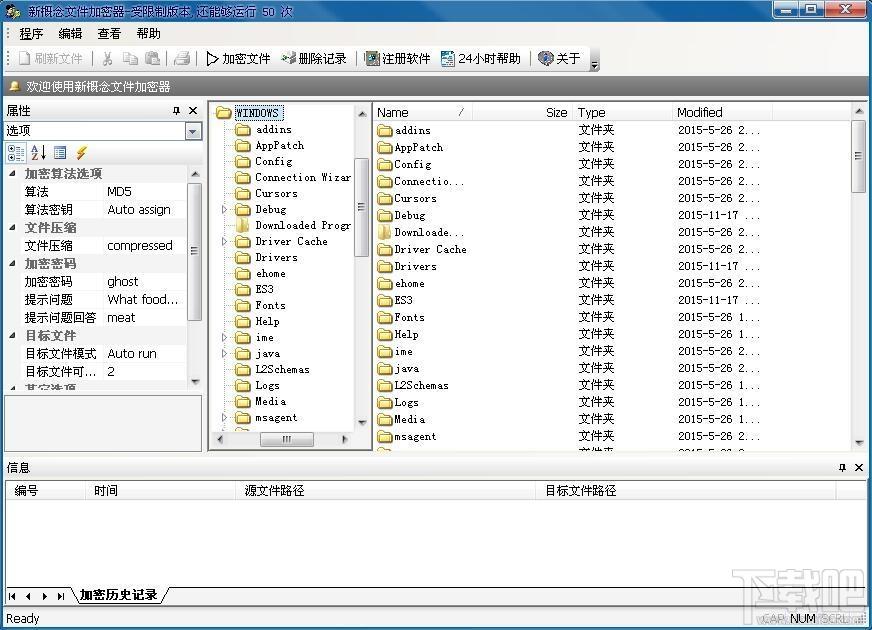Close the 属性 properties panel

pyautogui.click(x=193, y=111)
